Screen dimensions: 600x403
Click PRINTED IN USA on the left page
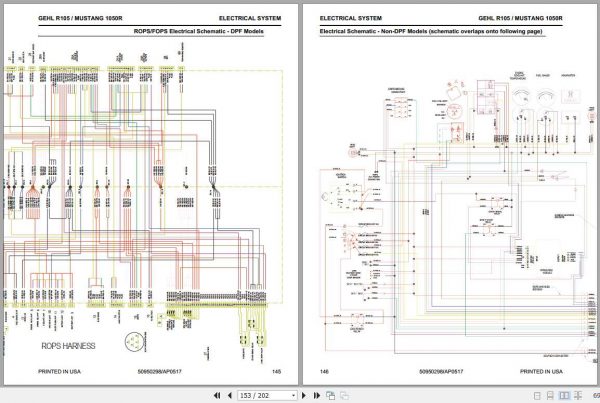pyautogui.click(x=59, y=371)
